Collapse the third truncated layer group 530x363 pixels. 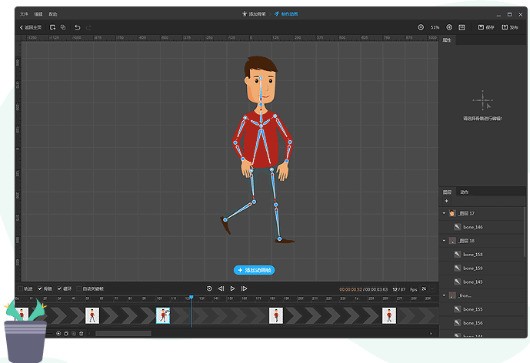pos(444,295)
